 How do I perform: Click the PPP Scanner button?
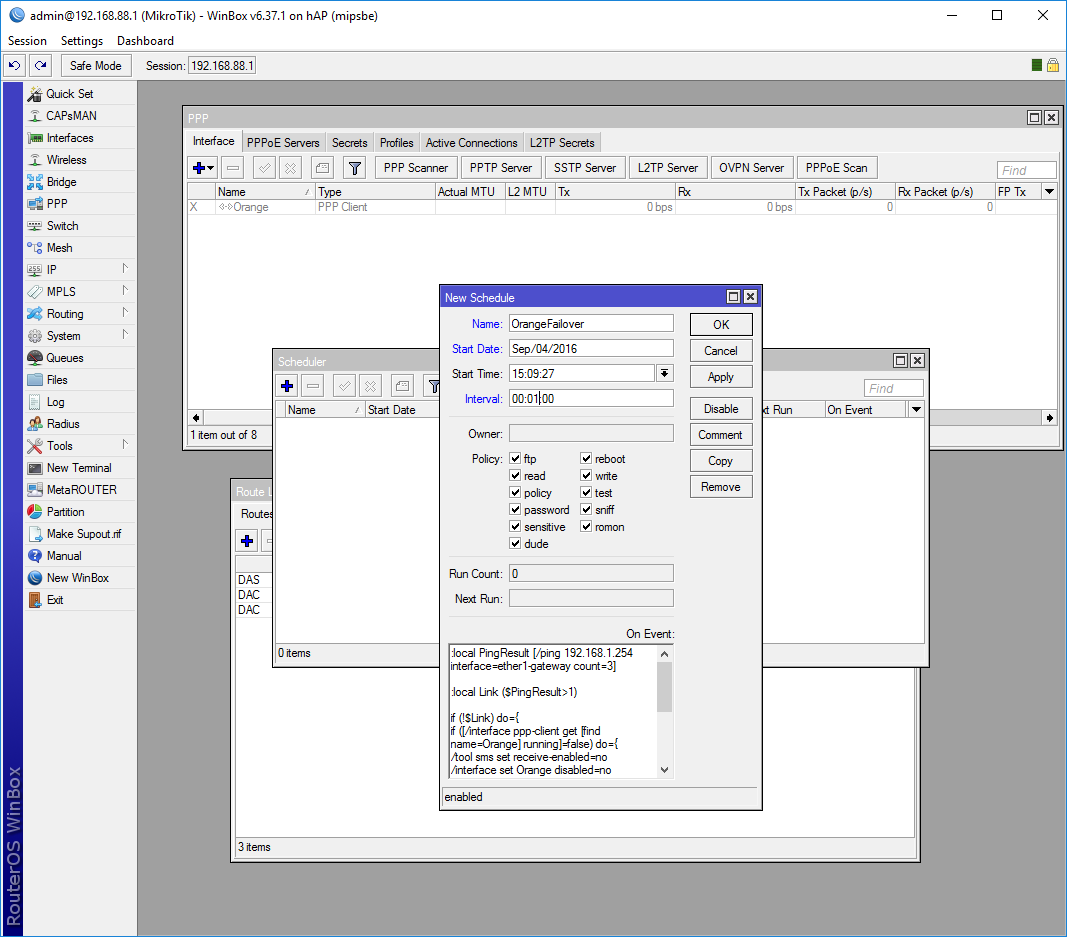pos(416,167)
